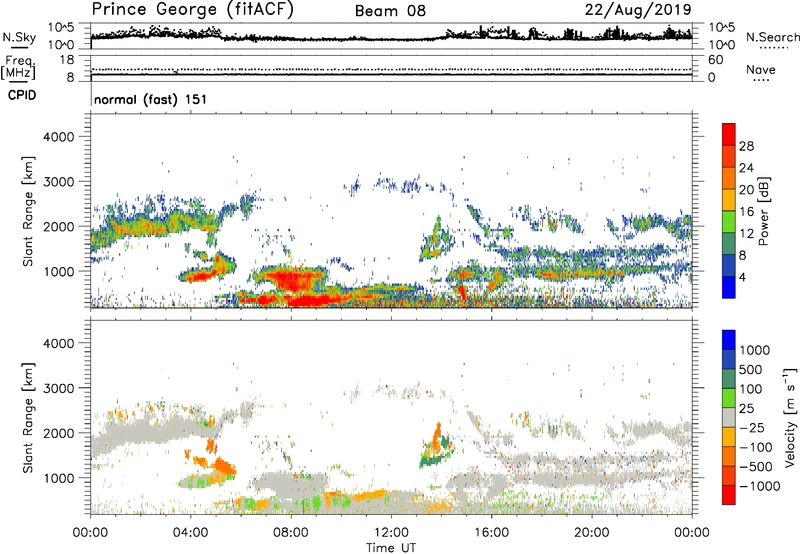Pick the red top segment of power color bar

tap(729, 134)
